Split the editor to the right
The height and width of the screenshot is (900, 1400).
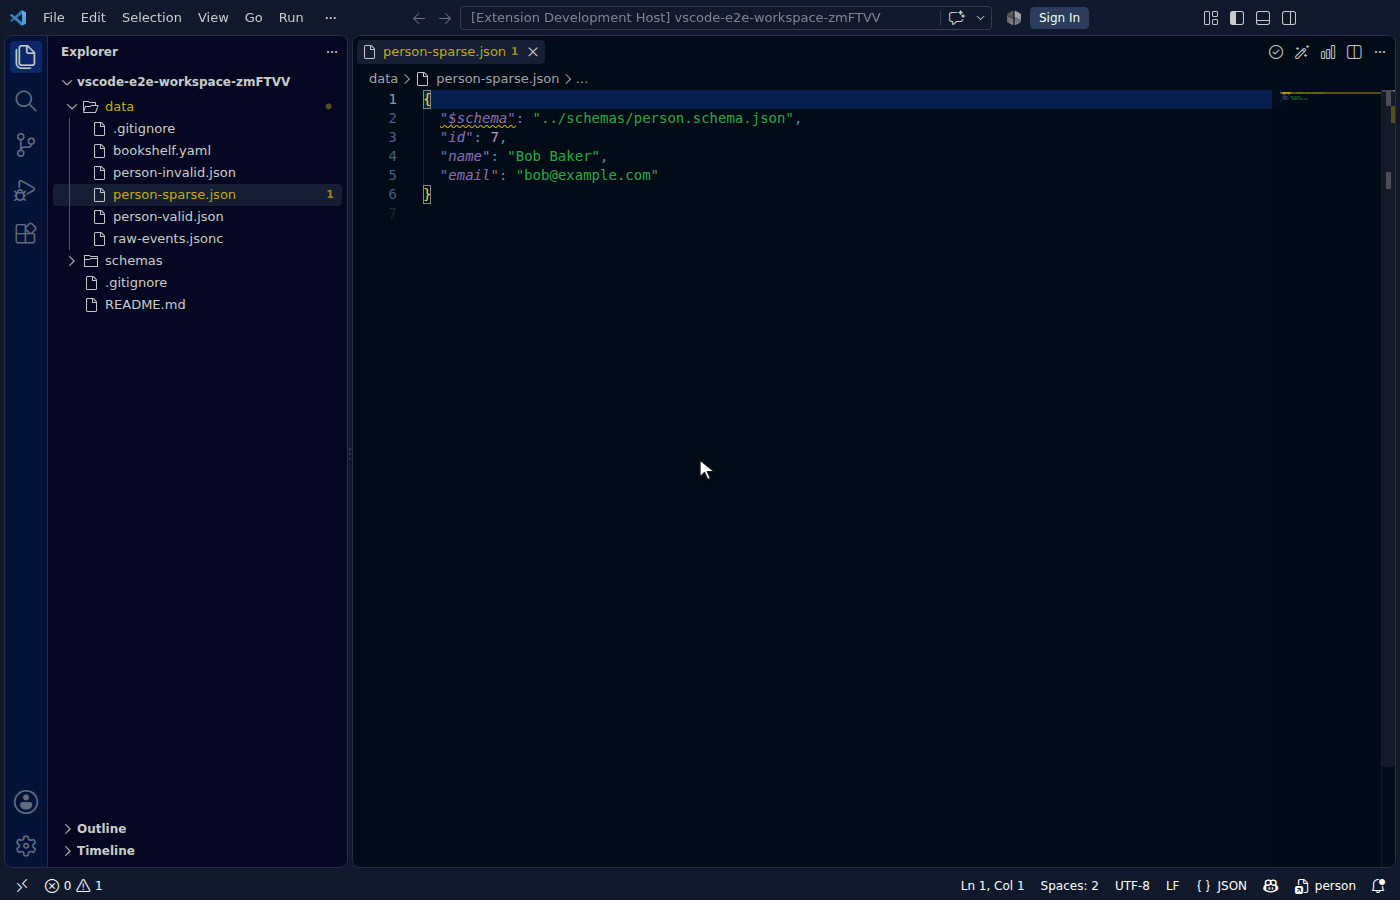coord(1354,52)
